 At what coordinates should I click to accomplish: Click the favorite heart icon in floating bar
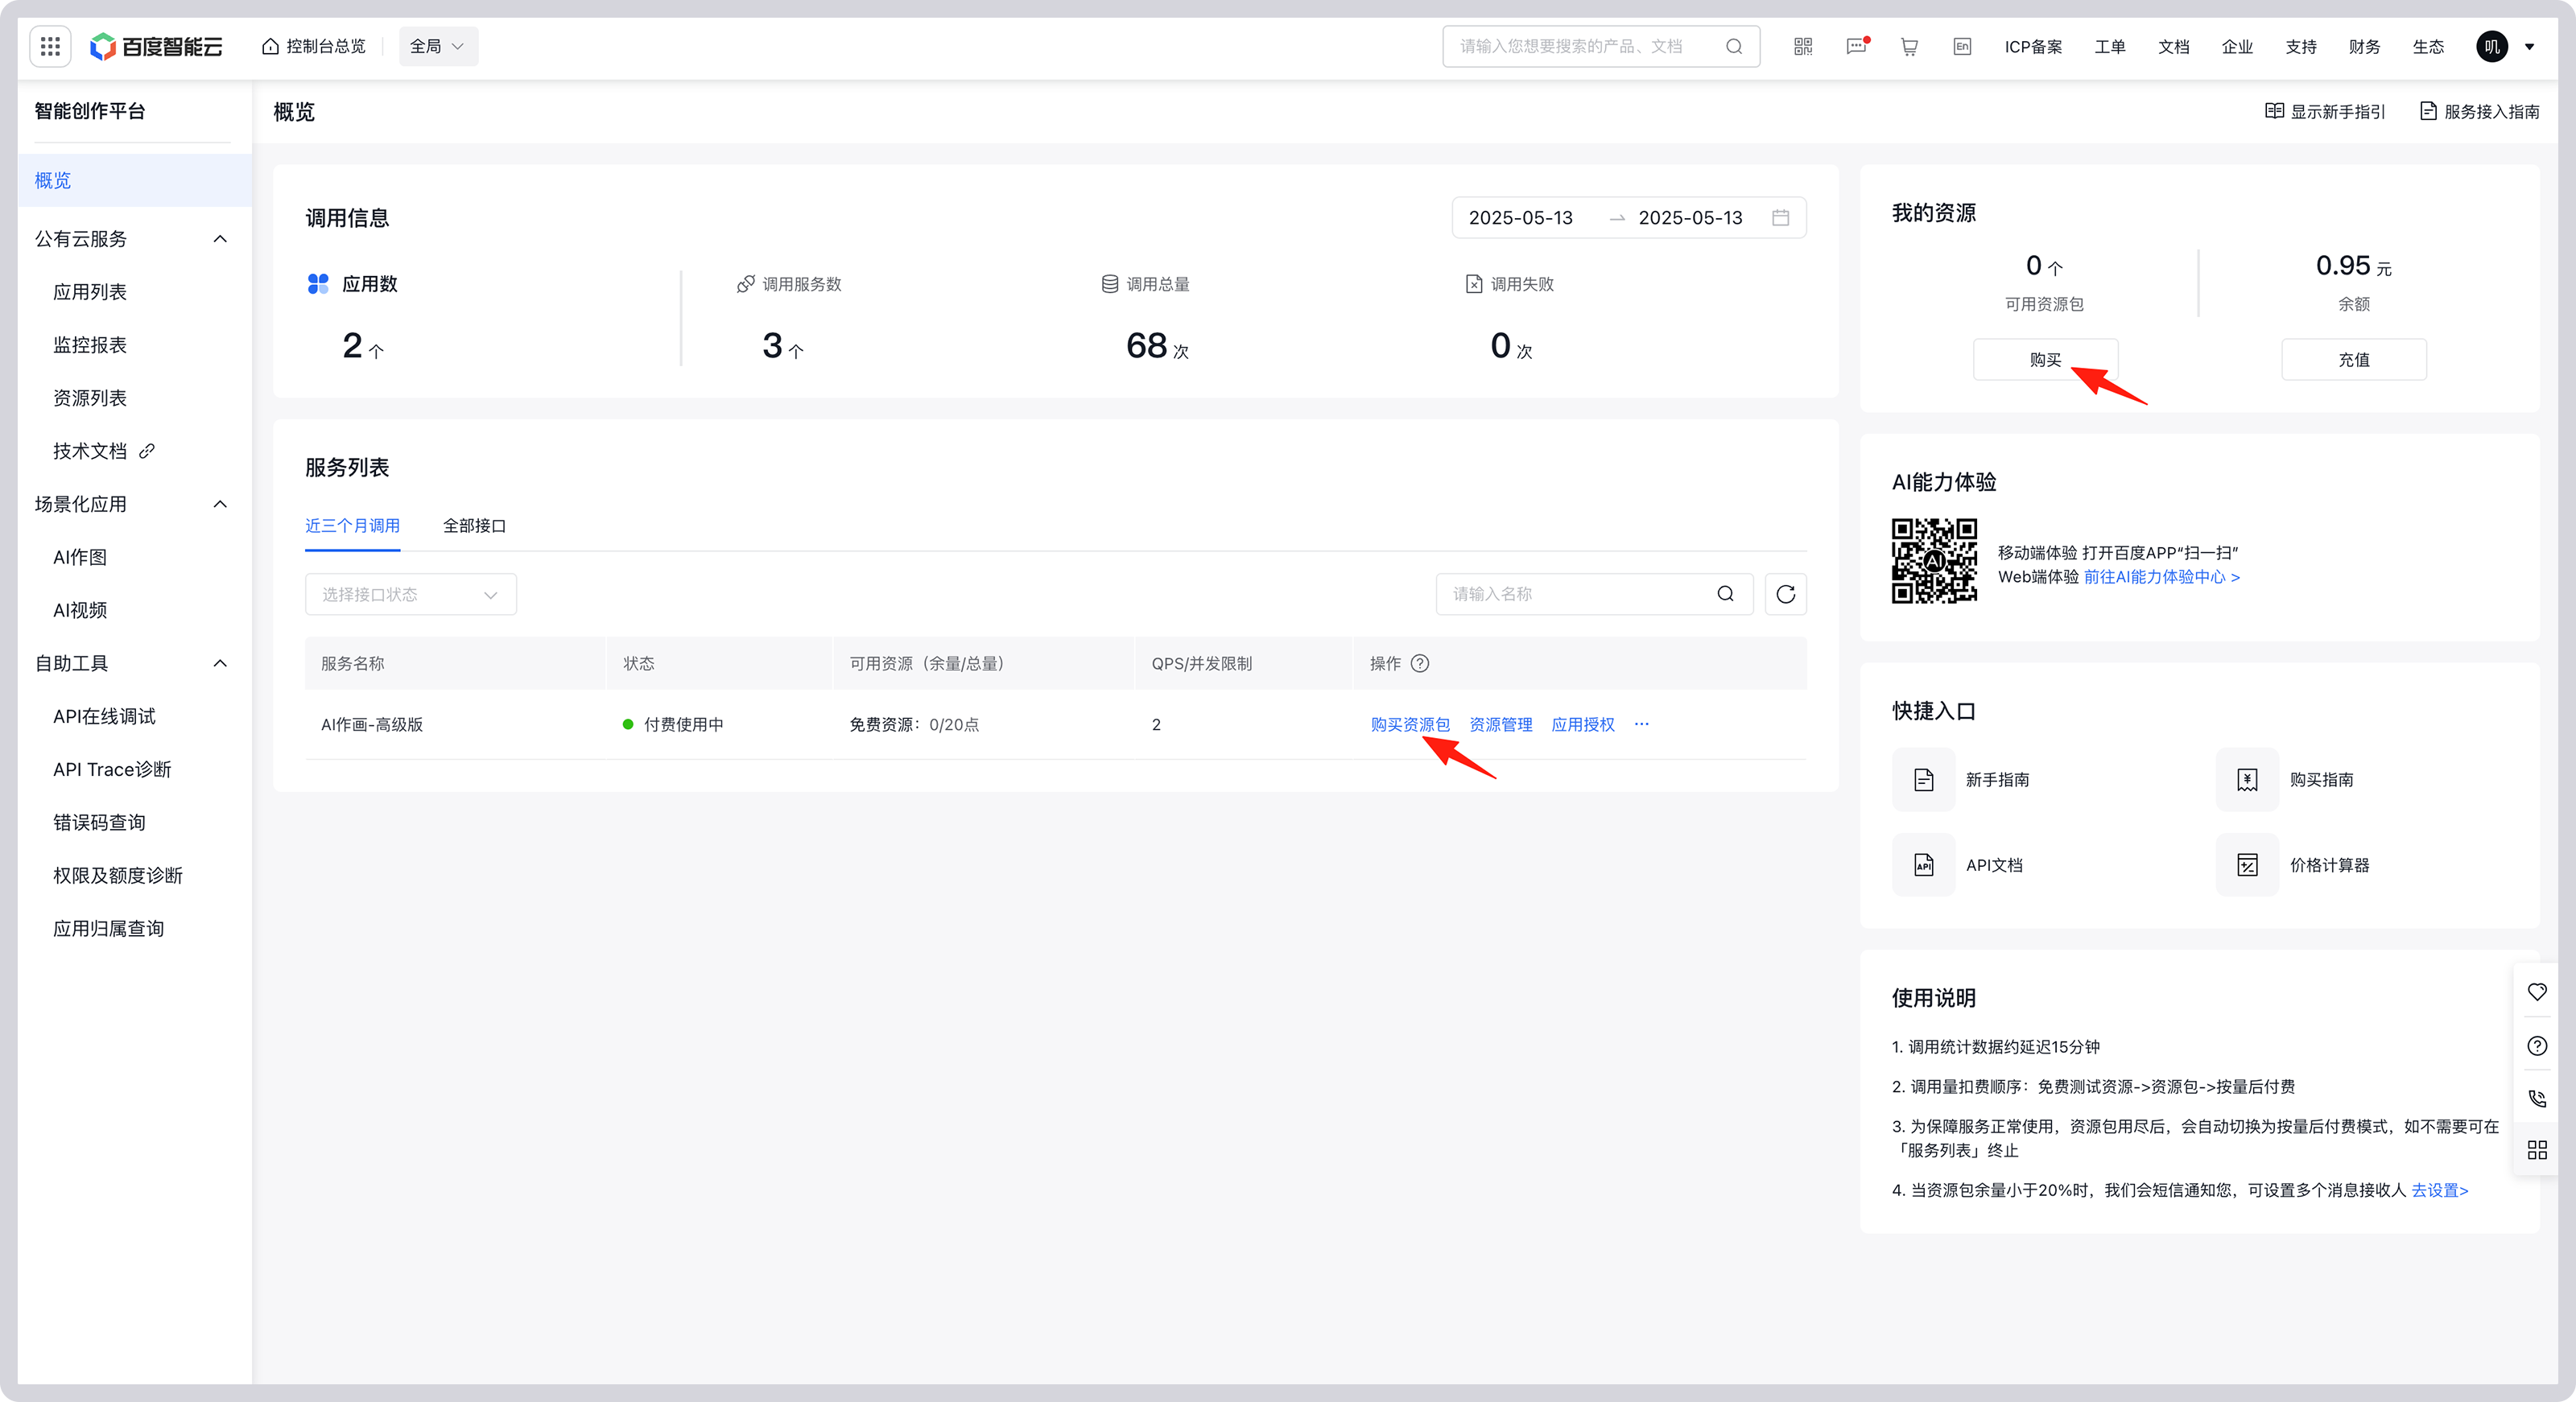[x=2537, y=991]
